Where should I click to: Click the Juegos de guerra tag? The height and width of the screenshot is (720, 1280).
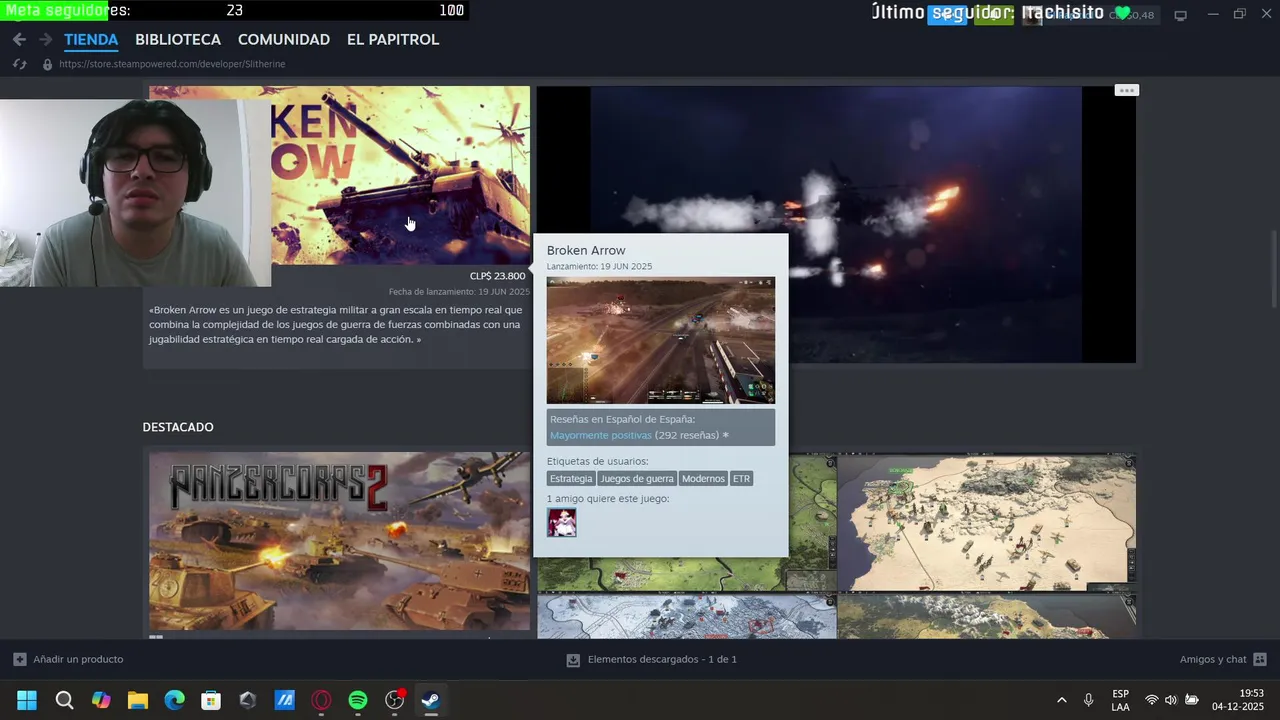pos(637,479)
